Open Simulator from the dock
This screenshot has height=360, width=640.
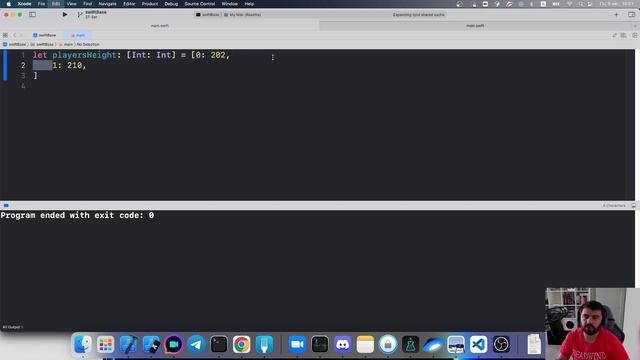point(151,344)
